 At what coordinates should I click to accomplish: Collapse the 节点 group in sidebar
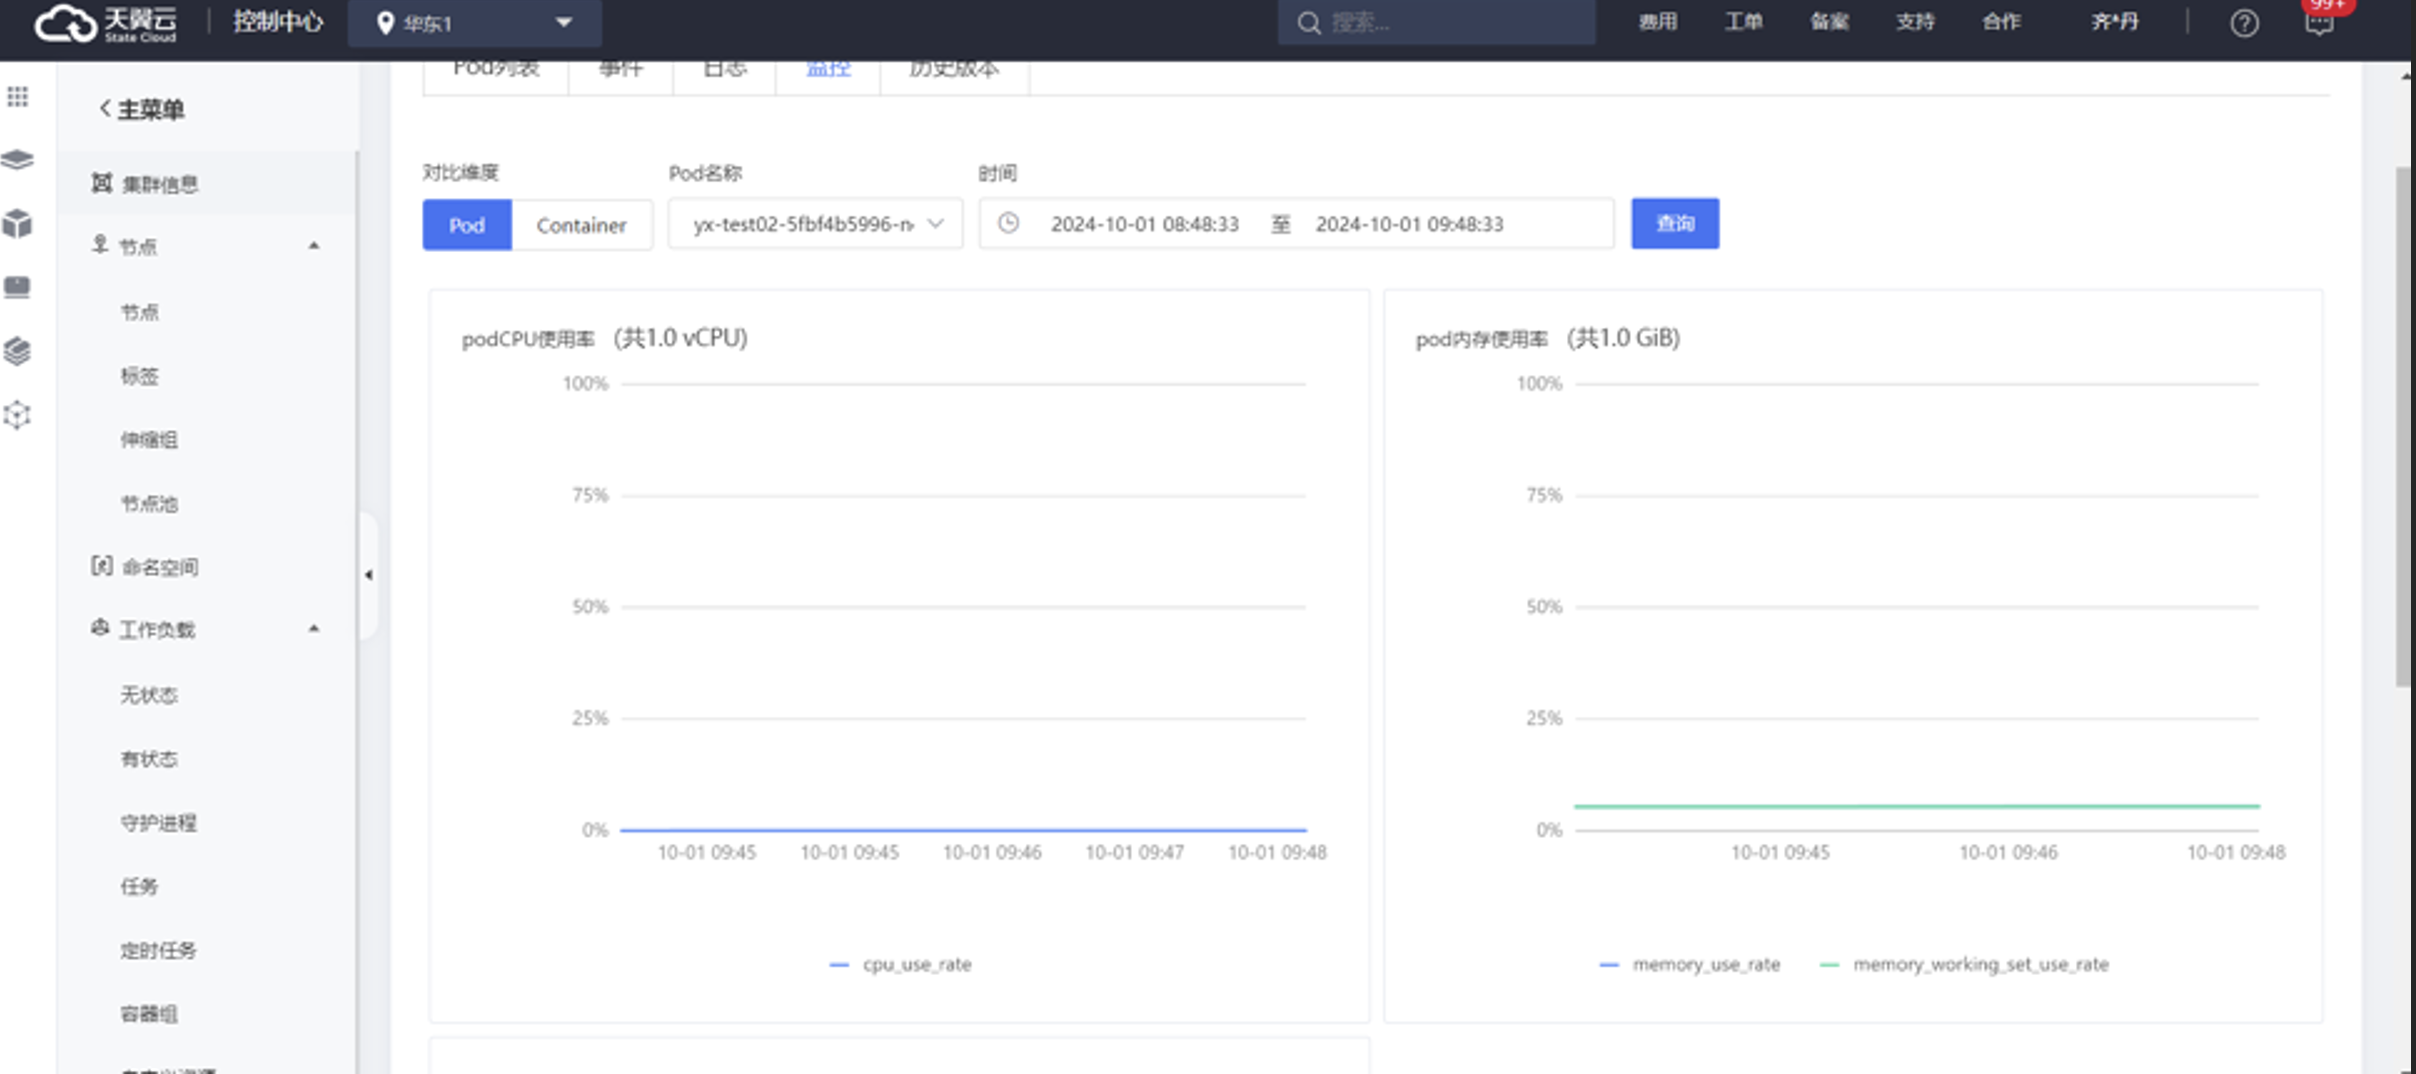tap(314, 246)
